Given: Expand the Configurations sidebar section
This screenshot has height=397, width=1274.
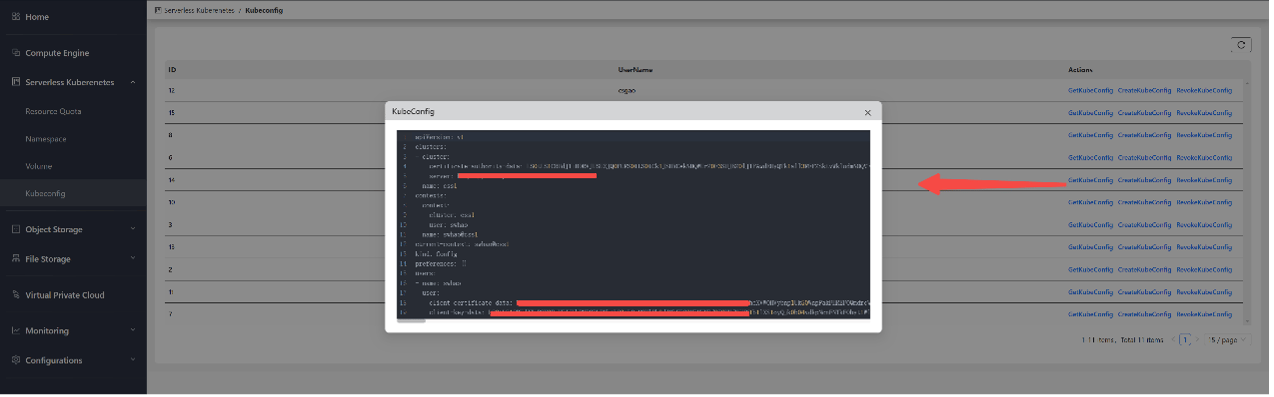Looking at the screenshot, I should point(133,360).
